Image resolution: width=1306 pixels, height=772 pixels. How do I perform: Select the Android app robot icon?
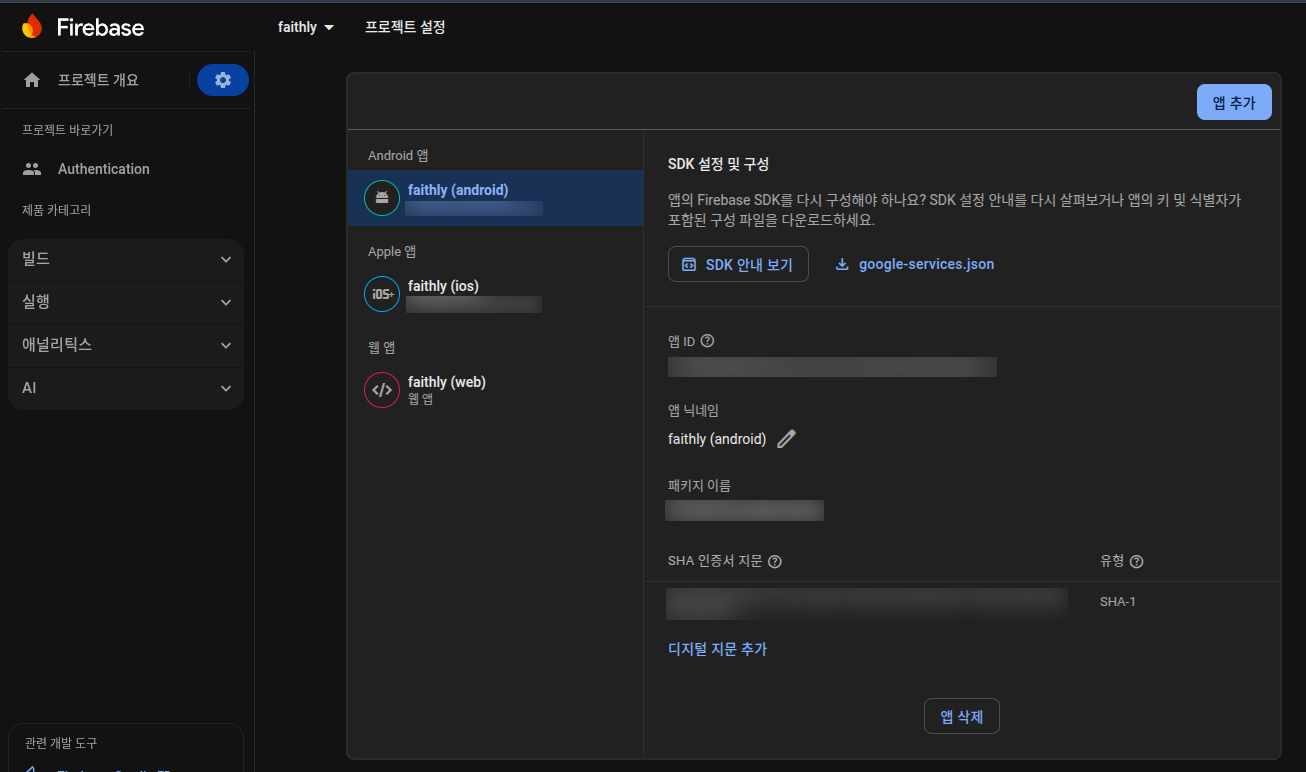point(382,198)
